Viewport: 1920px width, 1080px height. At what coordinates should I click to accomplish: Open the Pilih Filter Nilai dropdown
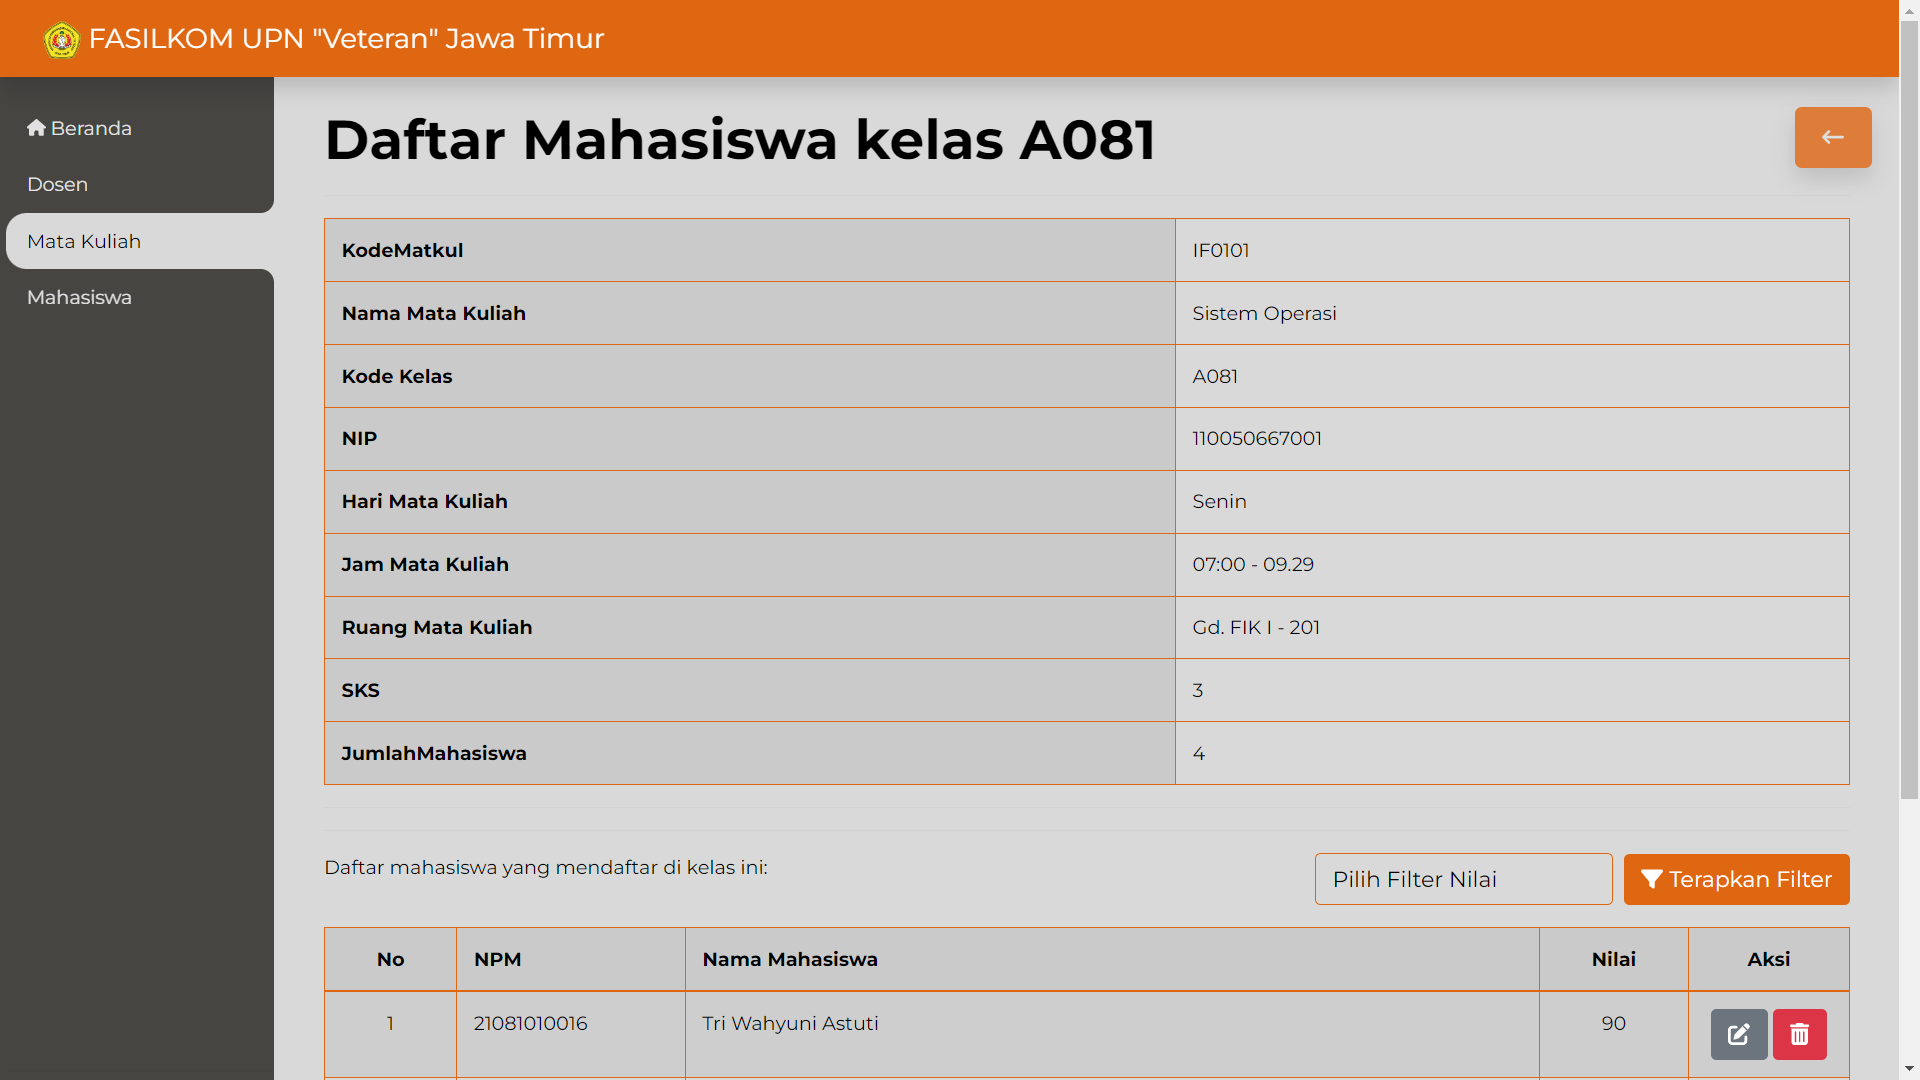pyautogui.click(x=1463, y=879)
